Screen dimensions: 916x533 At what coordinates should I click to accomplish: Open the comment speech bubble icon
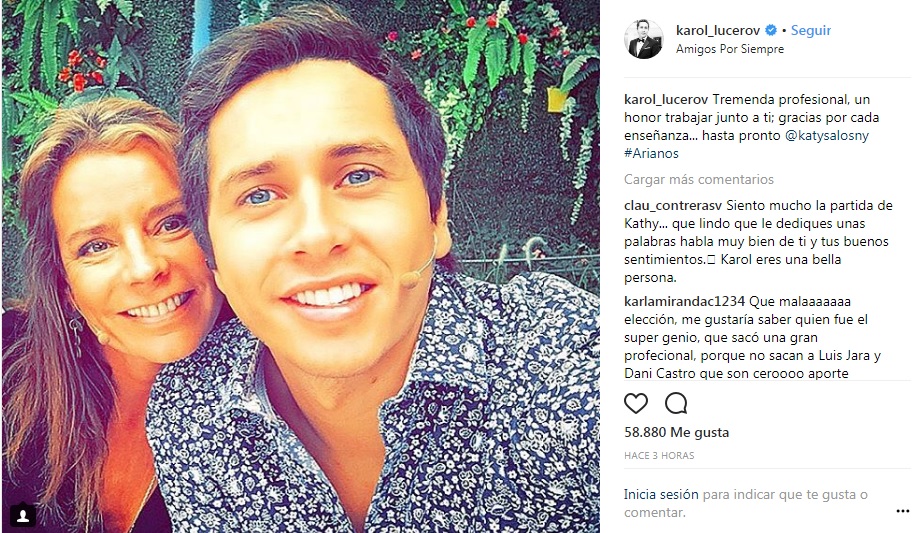[675, 403]
